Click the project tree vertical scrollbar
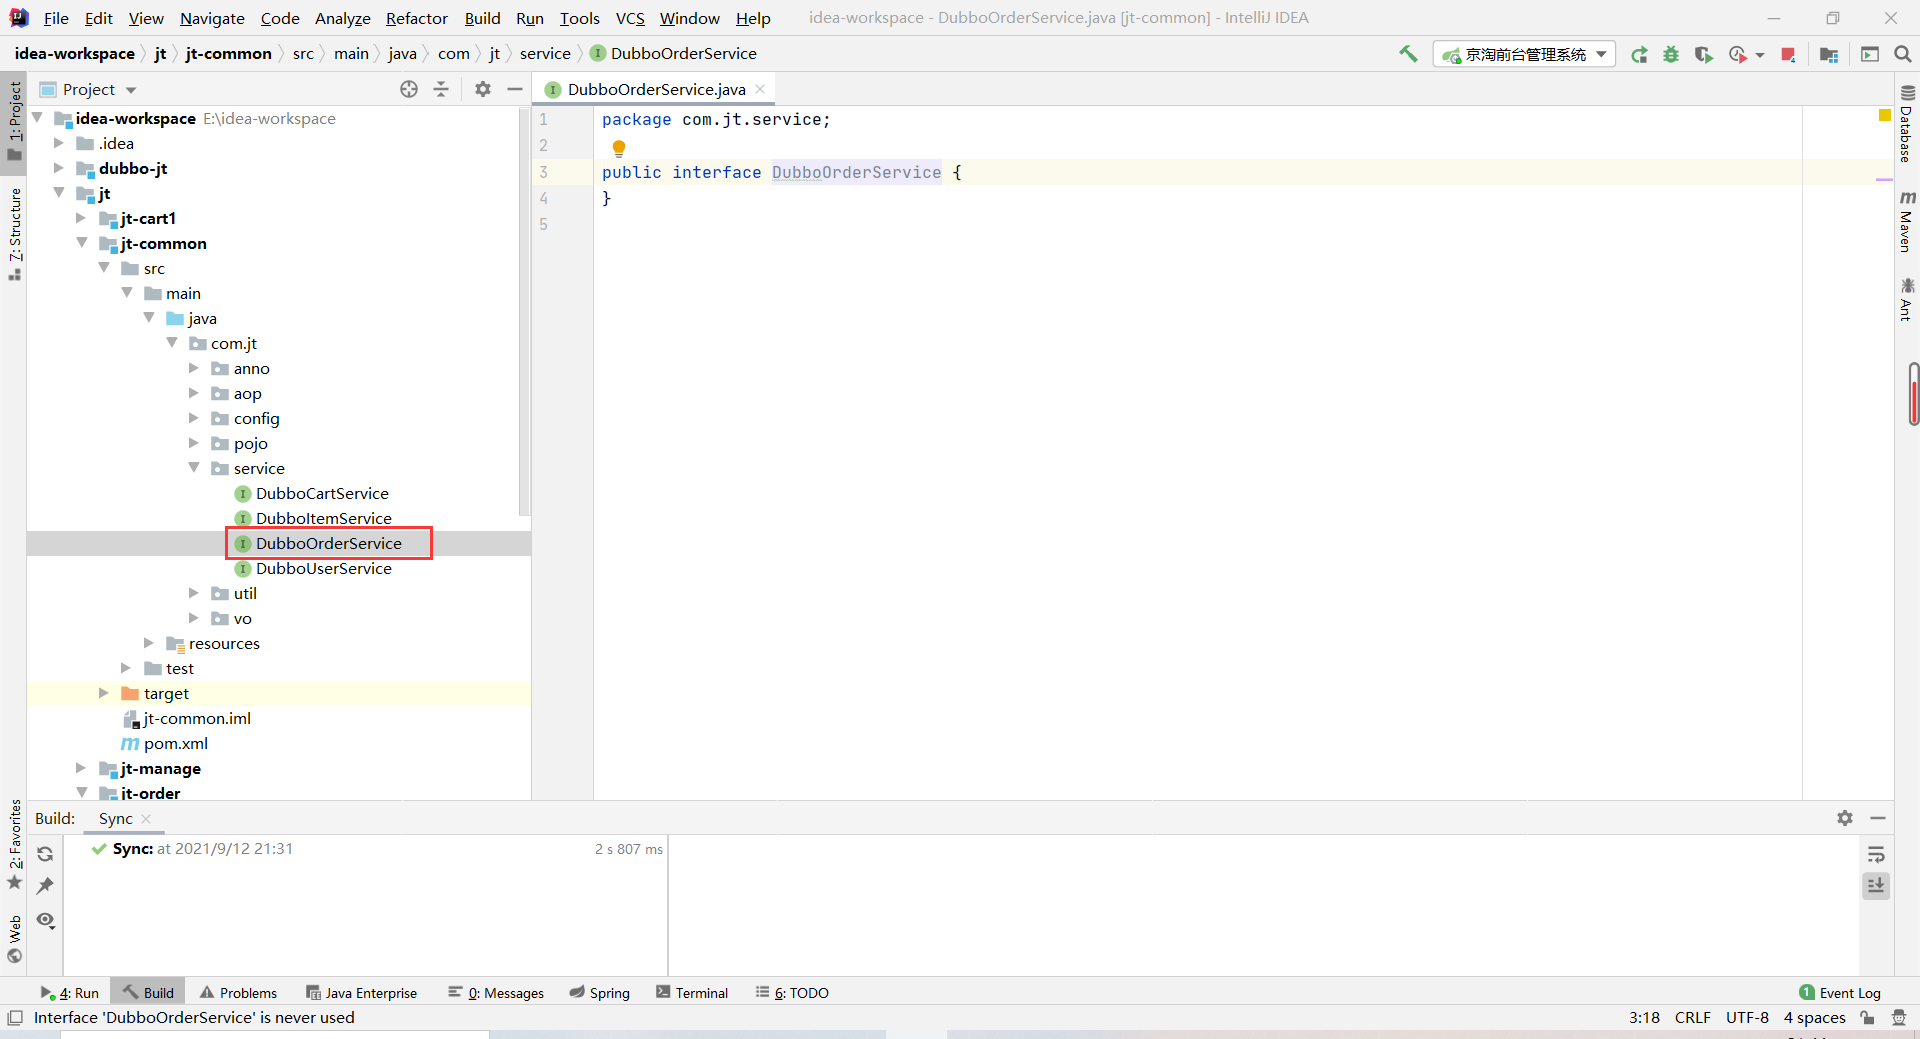1920x1039 pixels. click(x=524, y=312)
